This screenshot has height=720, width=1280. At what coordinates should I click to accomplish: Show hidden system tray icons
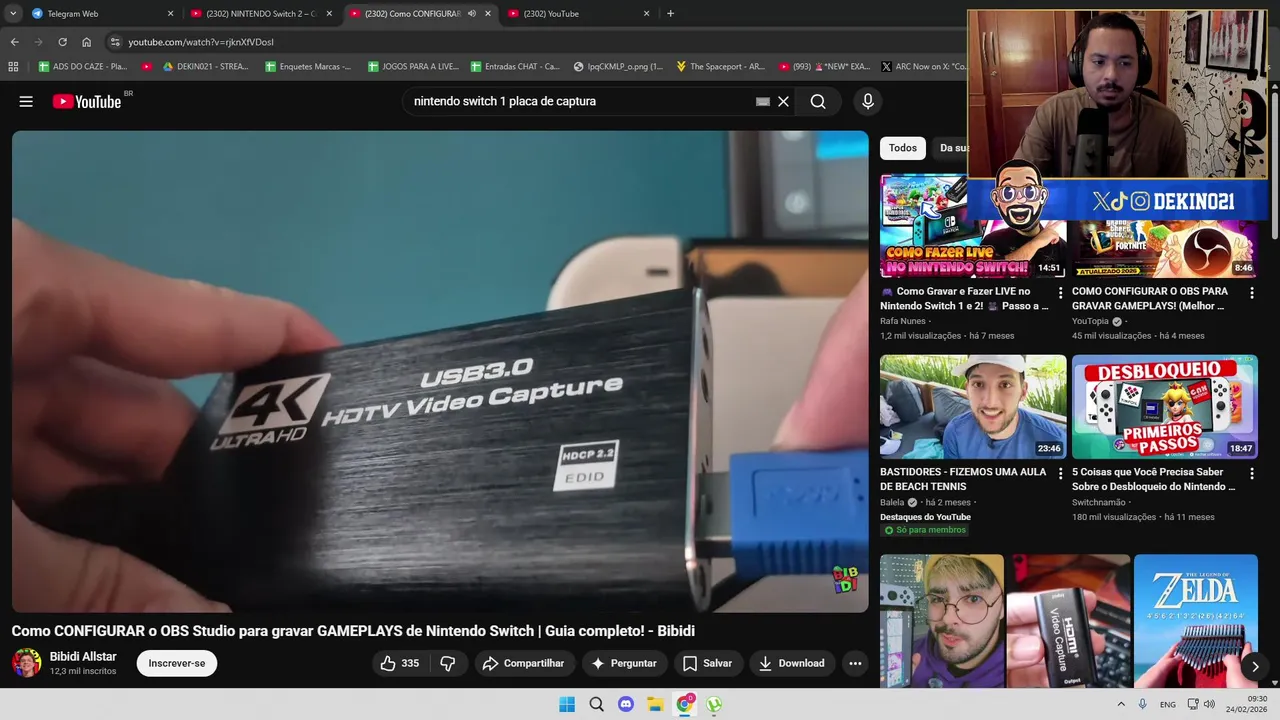pos(1121,704)
